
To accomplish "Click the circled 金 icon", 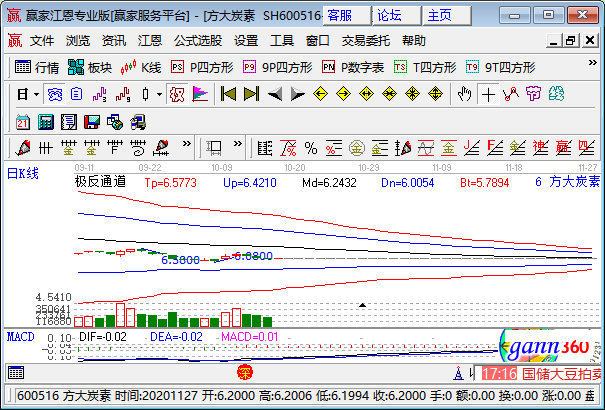I will tap(357, 148).
